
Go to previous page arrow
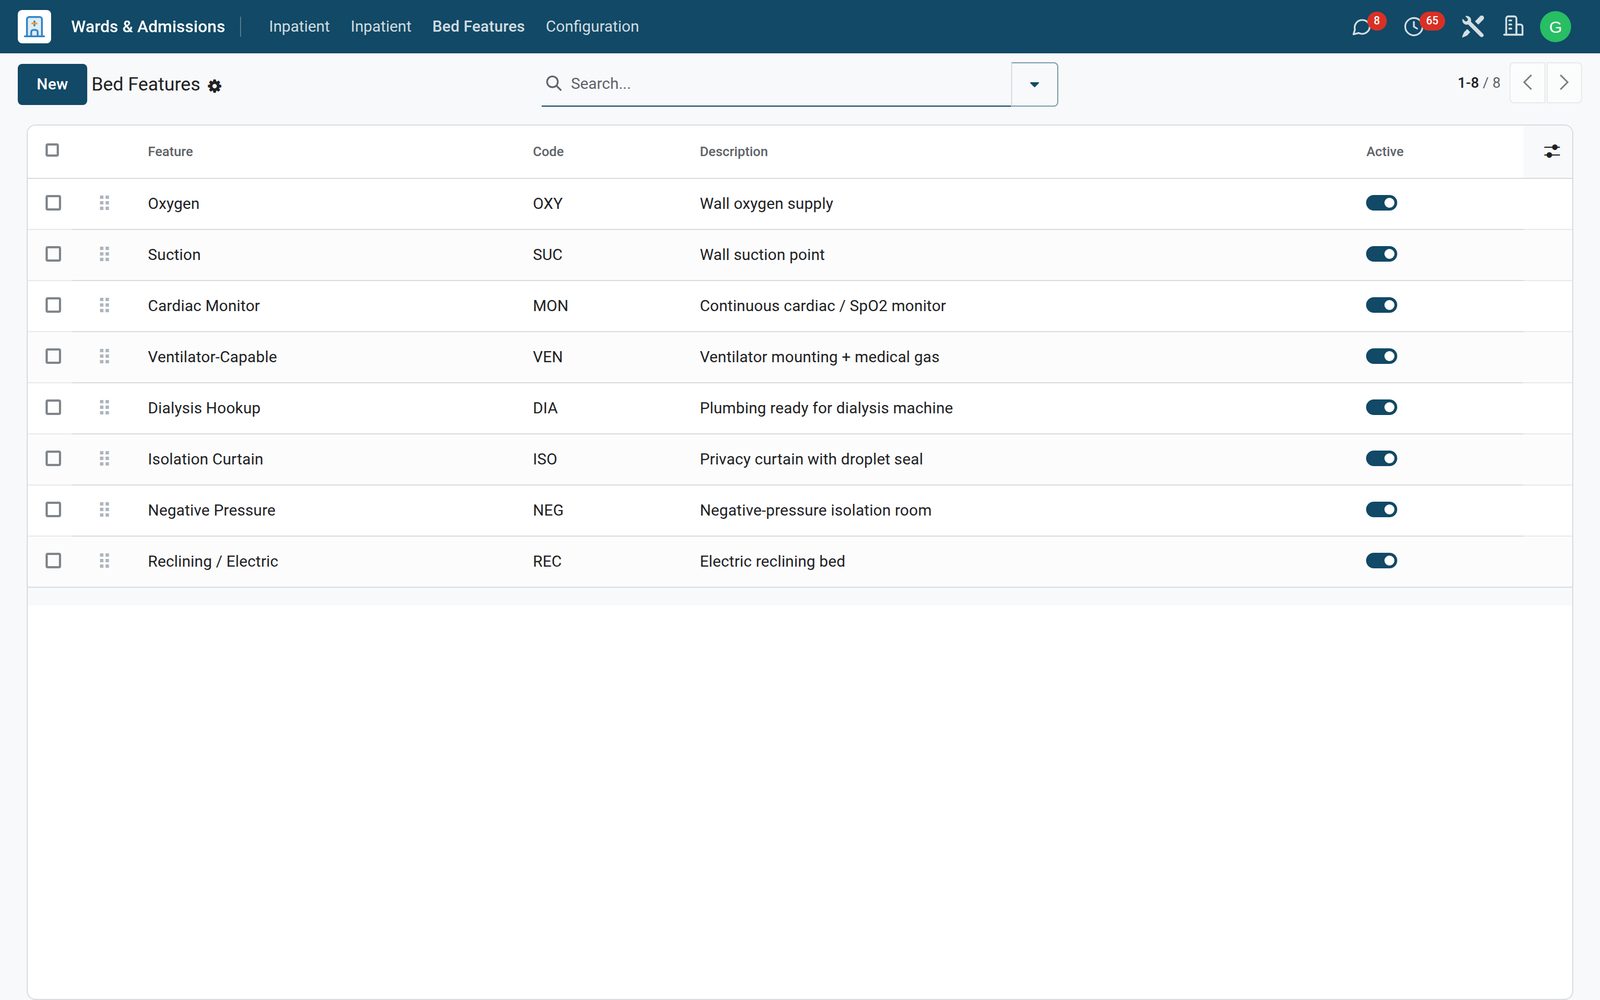click(1527, 83)
